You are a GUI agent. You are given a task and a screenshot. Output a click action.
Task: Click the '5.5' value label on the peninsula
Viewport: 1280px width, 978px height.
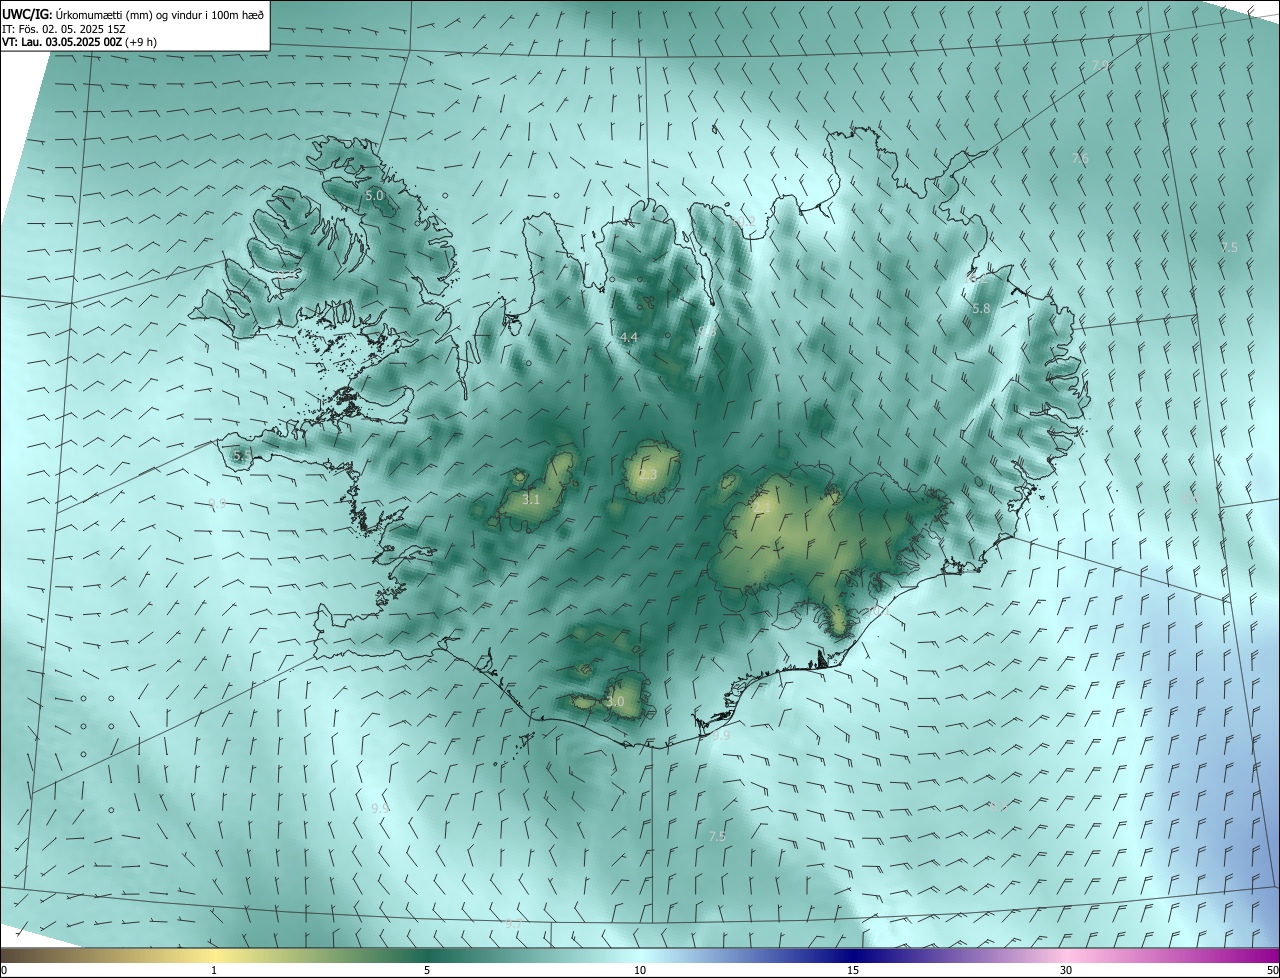coord(241,456)
